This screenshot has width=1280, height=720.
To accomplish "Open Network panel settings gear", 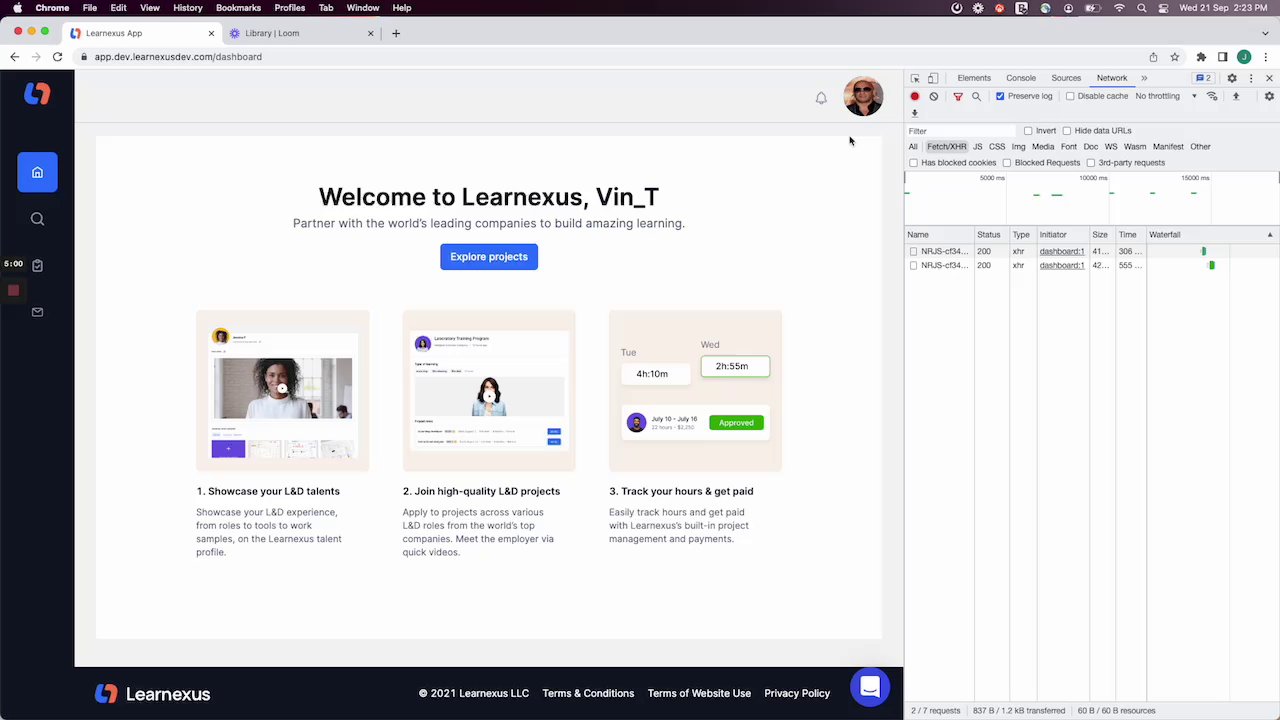I will click(1269, 96).
